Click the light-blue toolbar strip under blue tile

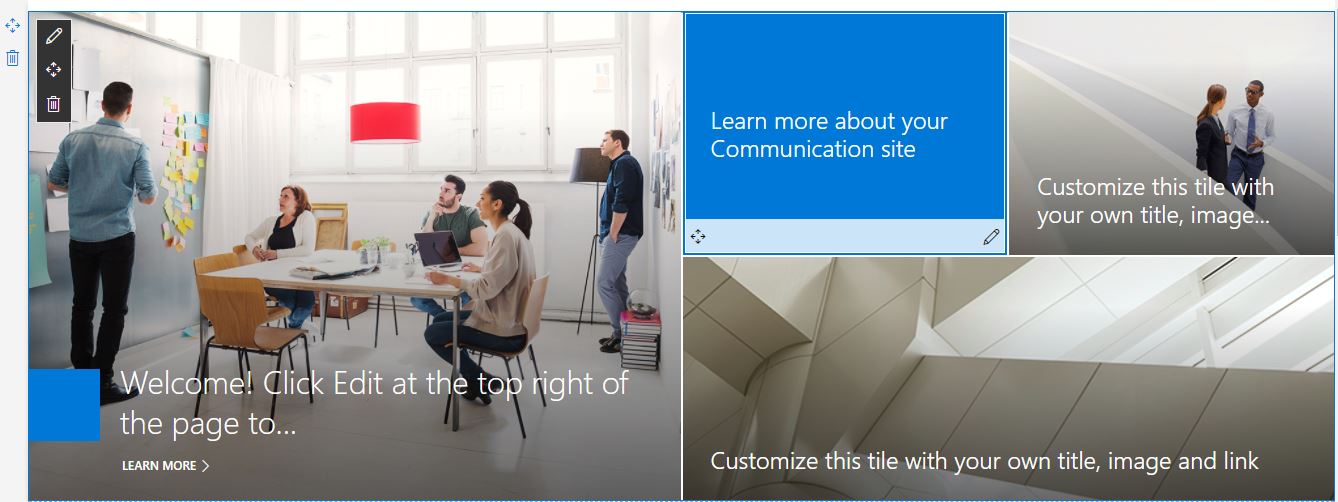click(845, 237)
